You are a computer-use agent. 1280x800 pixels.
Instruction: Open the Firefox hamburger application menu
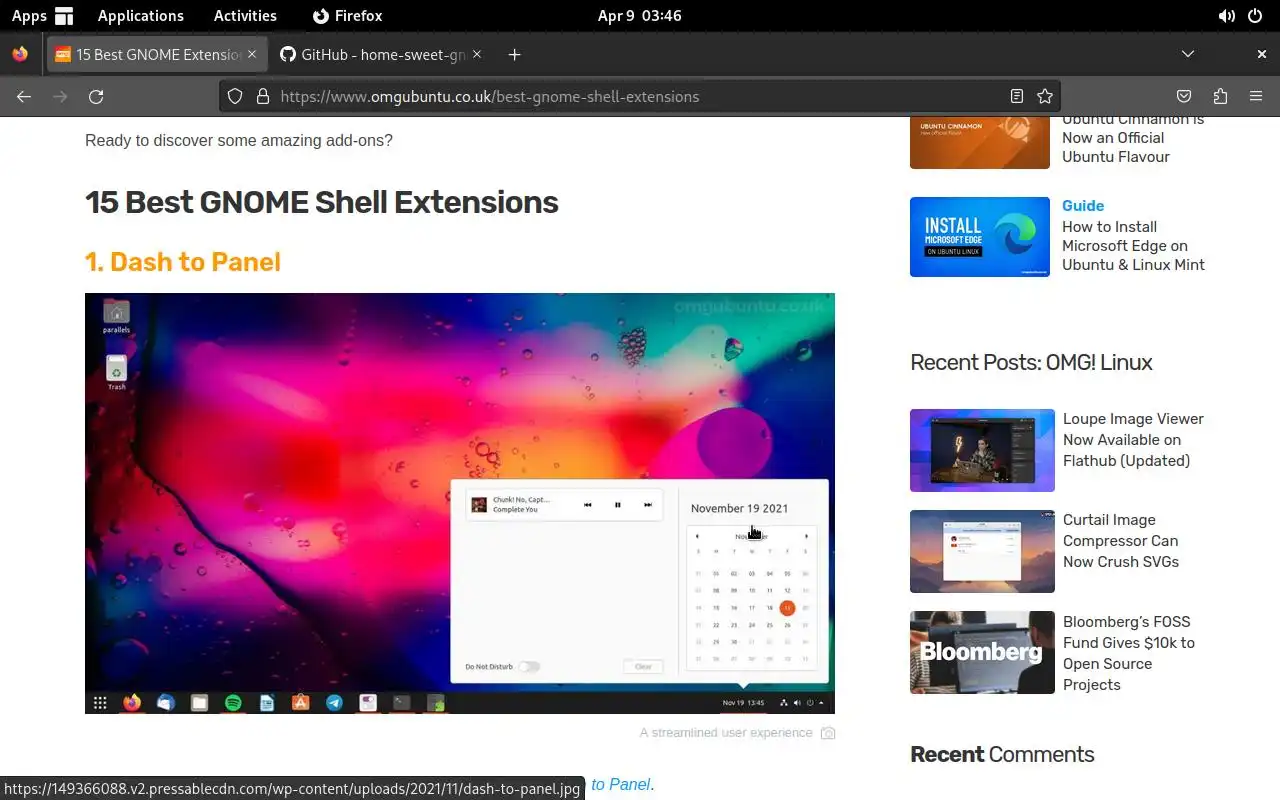pos(1256,97)
